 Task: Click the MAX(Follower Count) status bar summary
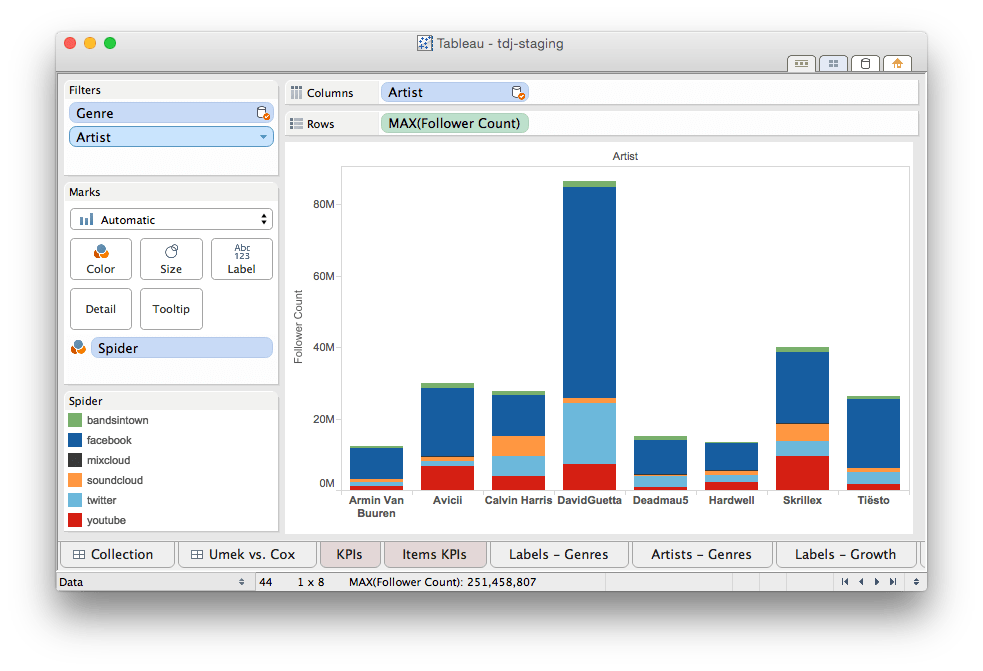point(443,582)
